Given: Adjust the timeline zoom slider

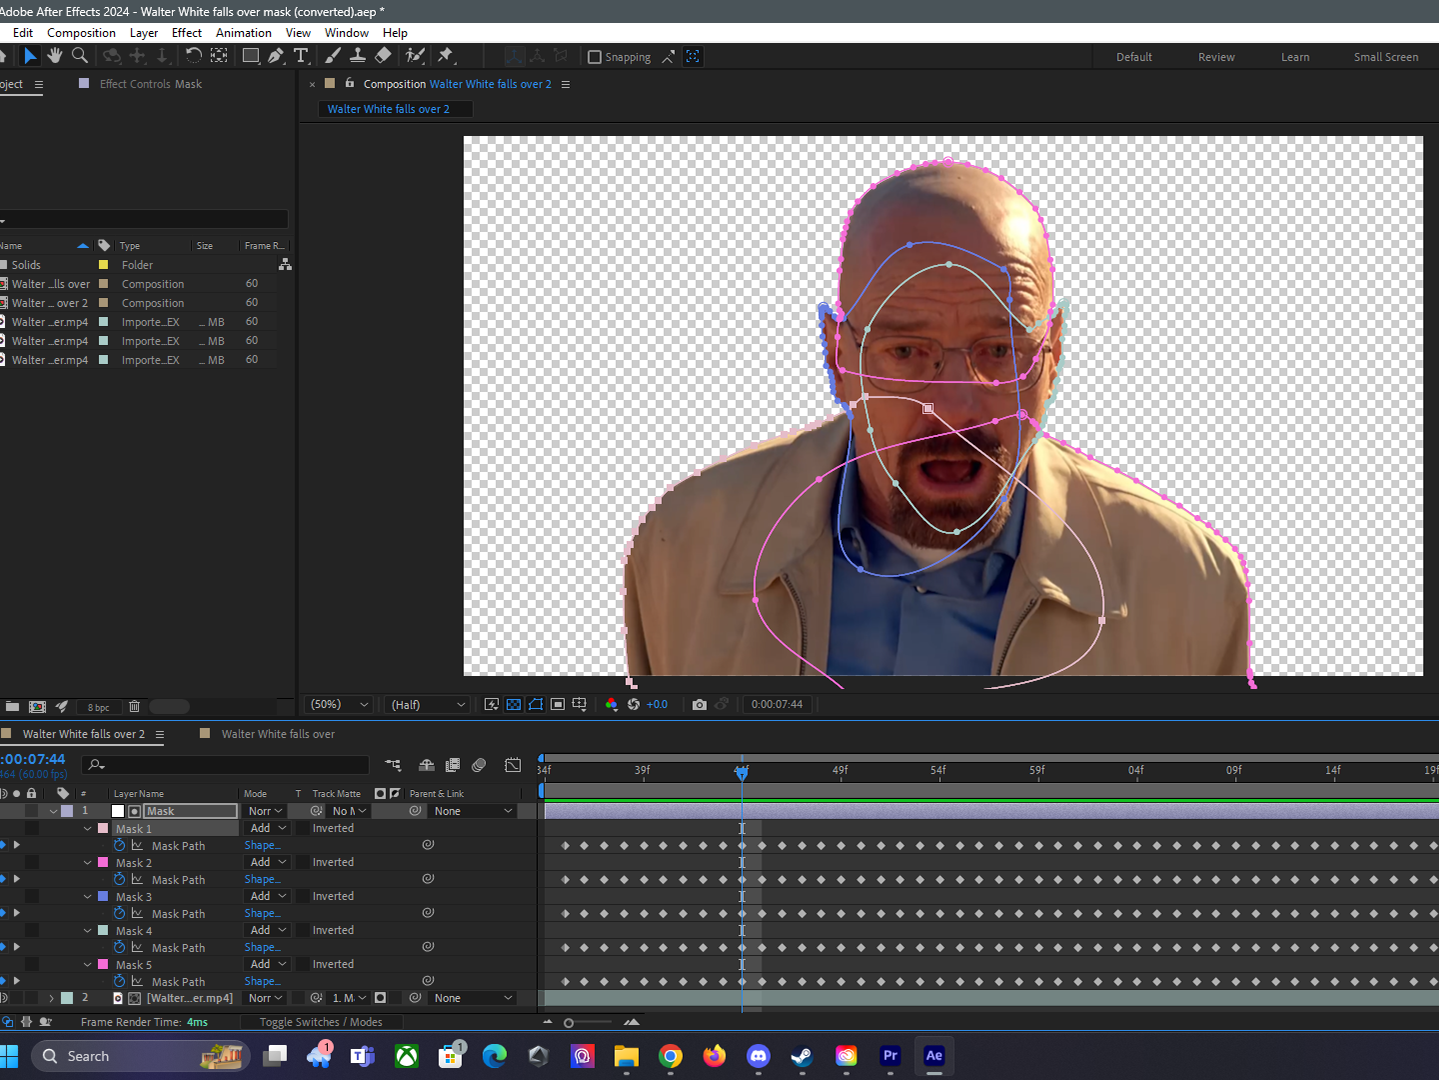Looking at the screenshot, I should coord(569,1022).
